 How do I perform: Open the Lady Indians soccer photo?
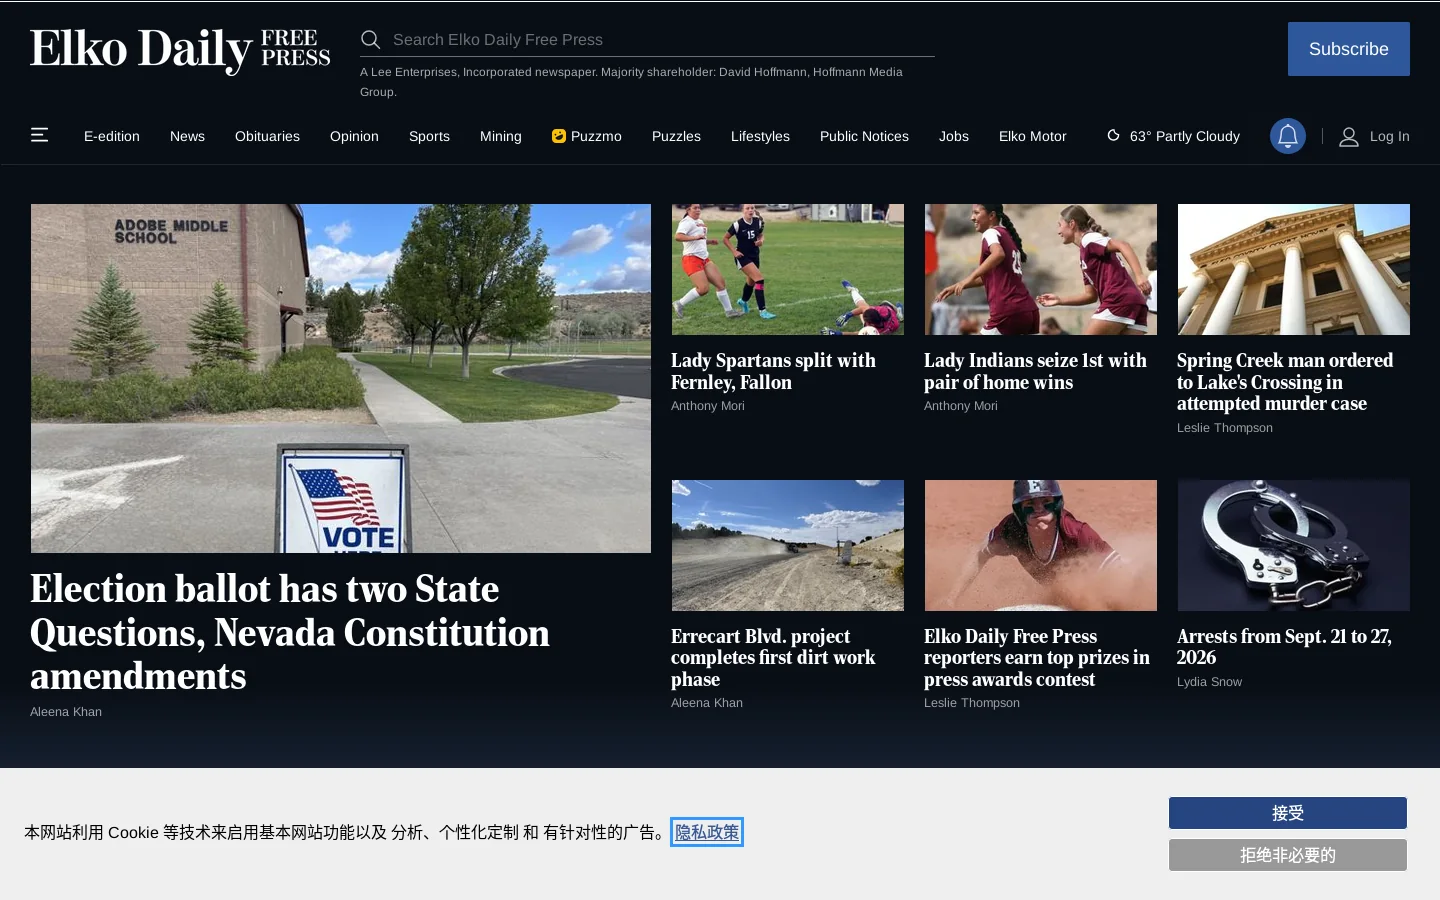point(1041,269)
